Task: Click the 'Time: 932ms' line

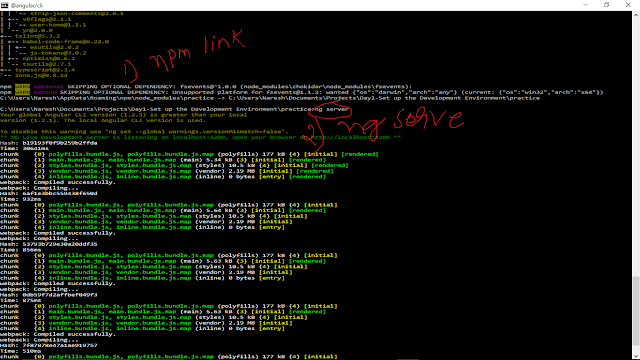Action: (x=21, y=199)
